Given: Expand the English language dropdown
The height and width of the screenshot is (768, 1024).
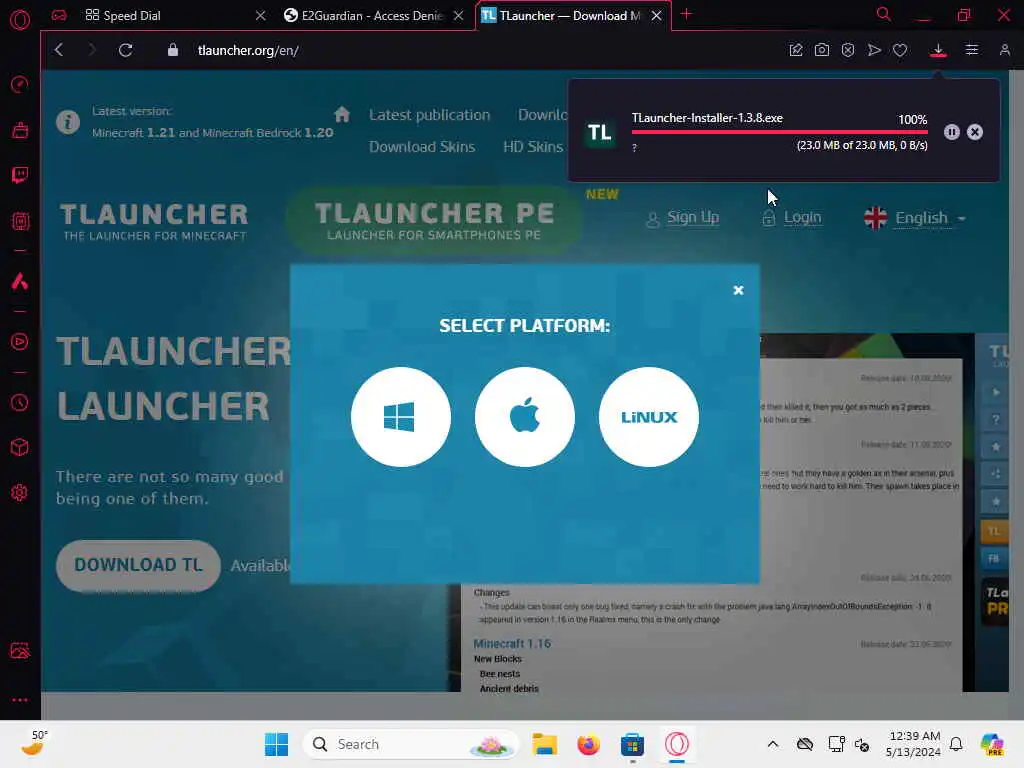Looking at the screenshot, I should [914, 217].
